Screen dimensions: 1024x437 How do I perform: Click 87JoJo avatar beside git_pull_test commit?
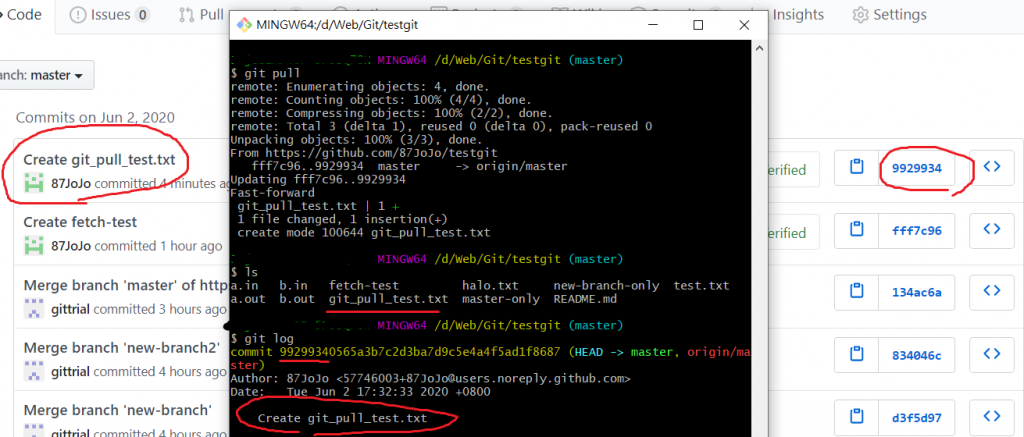pos(34,184)
